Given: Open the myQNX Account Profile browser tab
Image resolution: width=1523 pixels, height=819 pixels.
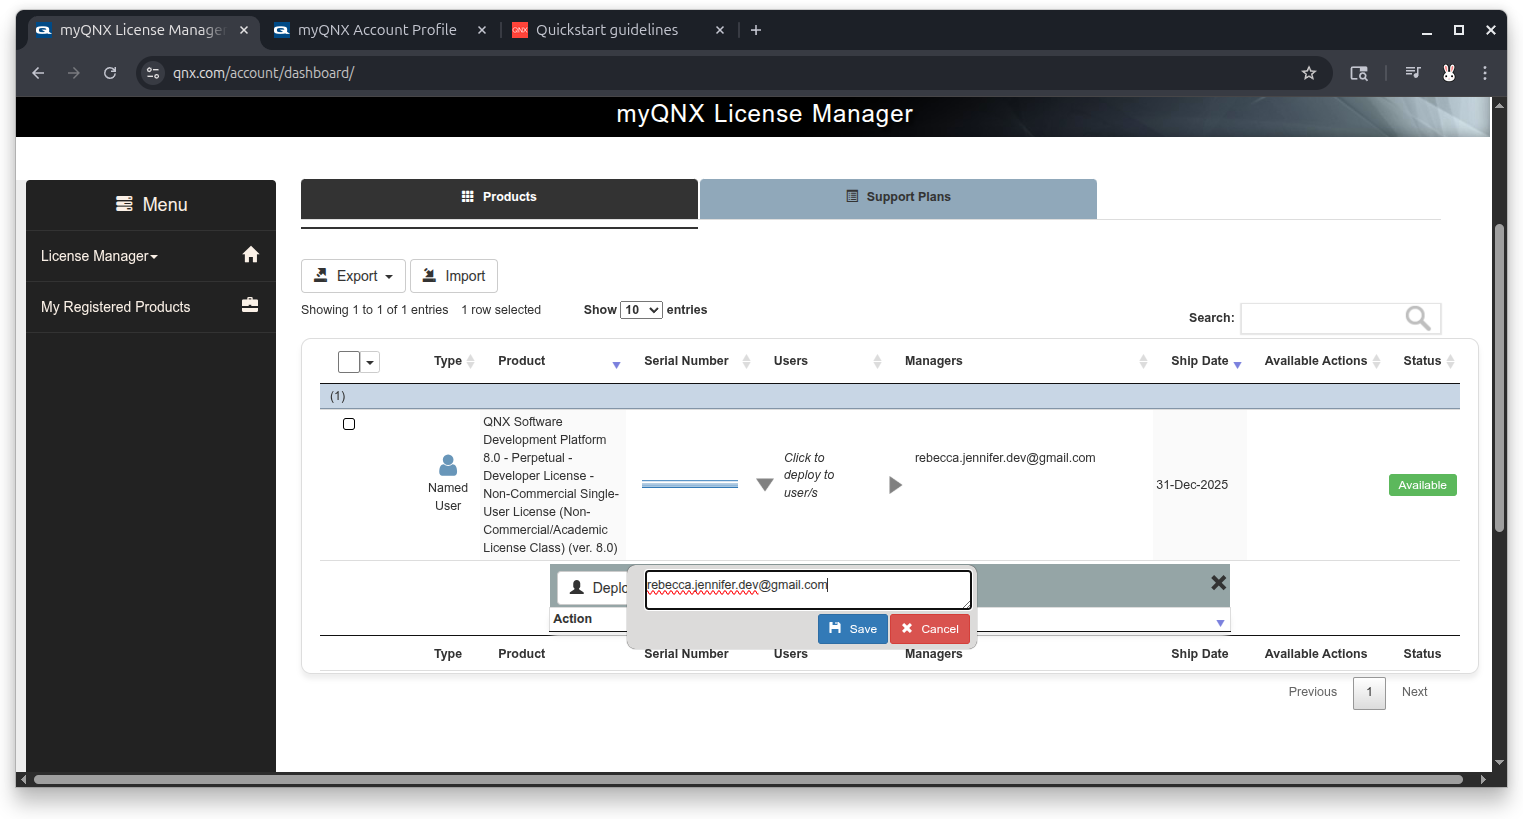Looking at the screenshot, I should coord(377,30).
